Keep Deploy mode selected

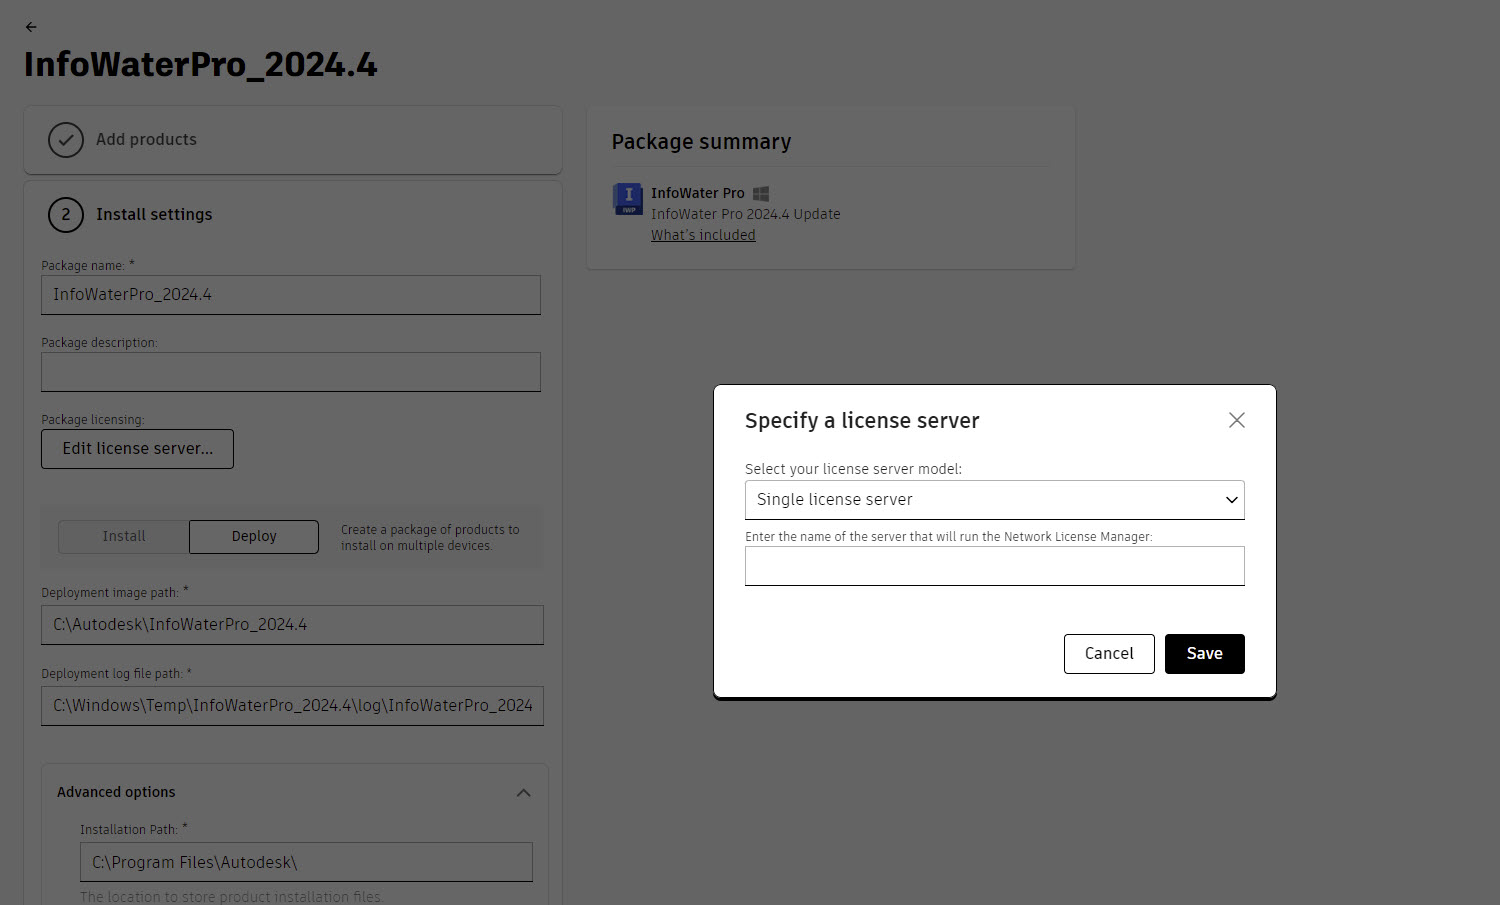click(253, 536)
